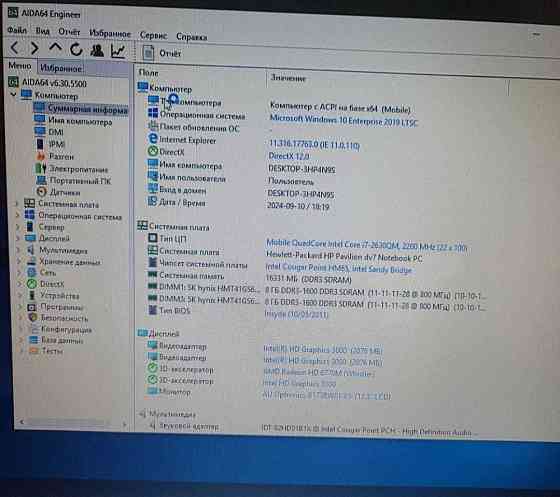Image resolution: width=560 pixels, height=497 pixels.
Task: Click the Звуковой адаптер speaker icon
Action: (153, 425)
